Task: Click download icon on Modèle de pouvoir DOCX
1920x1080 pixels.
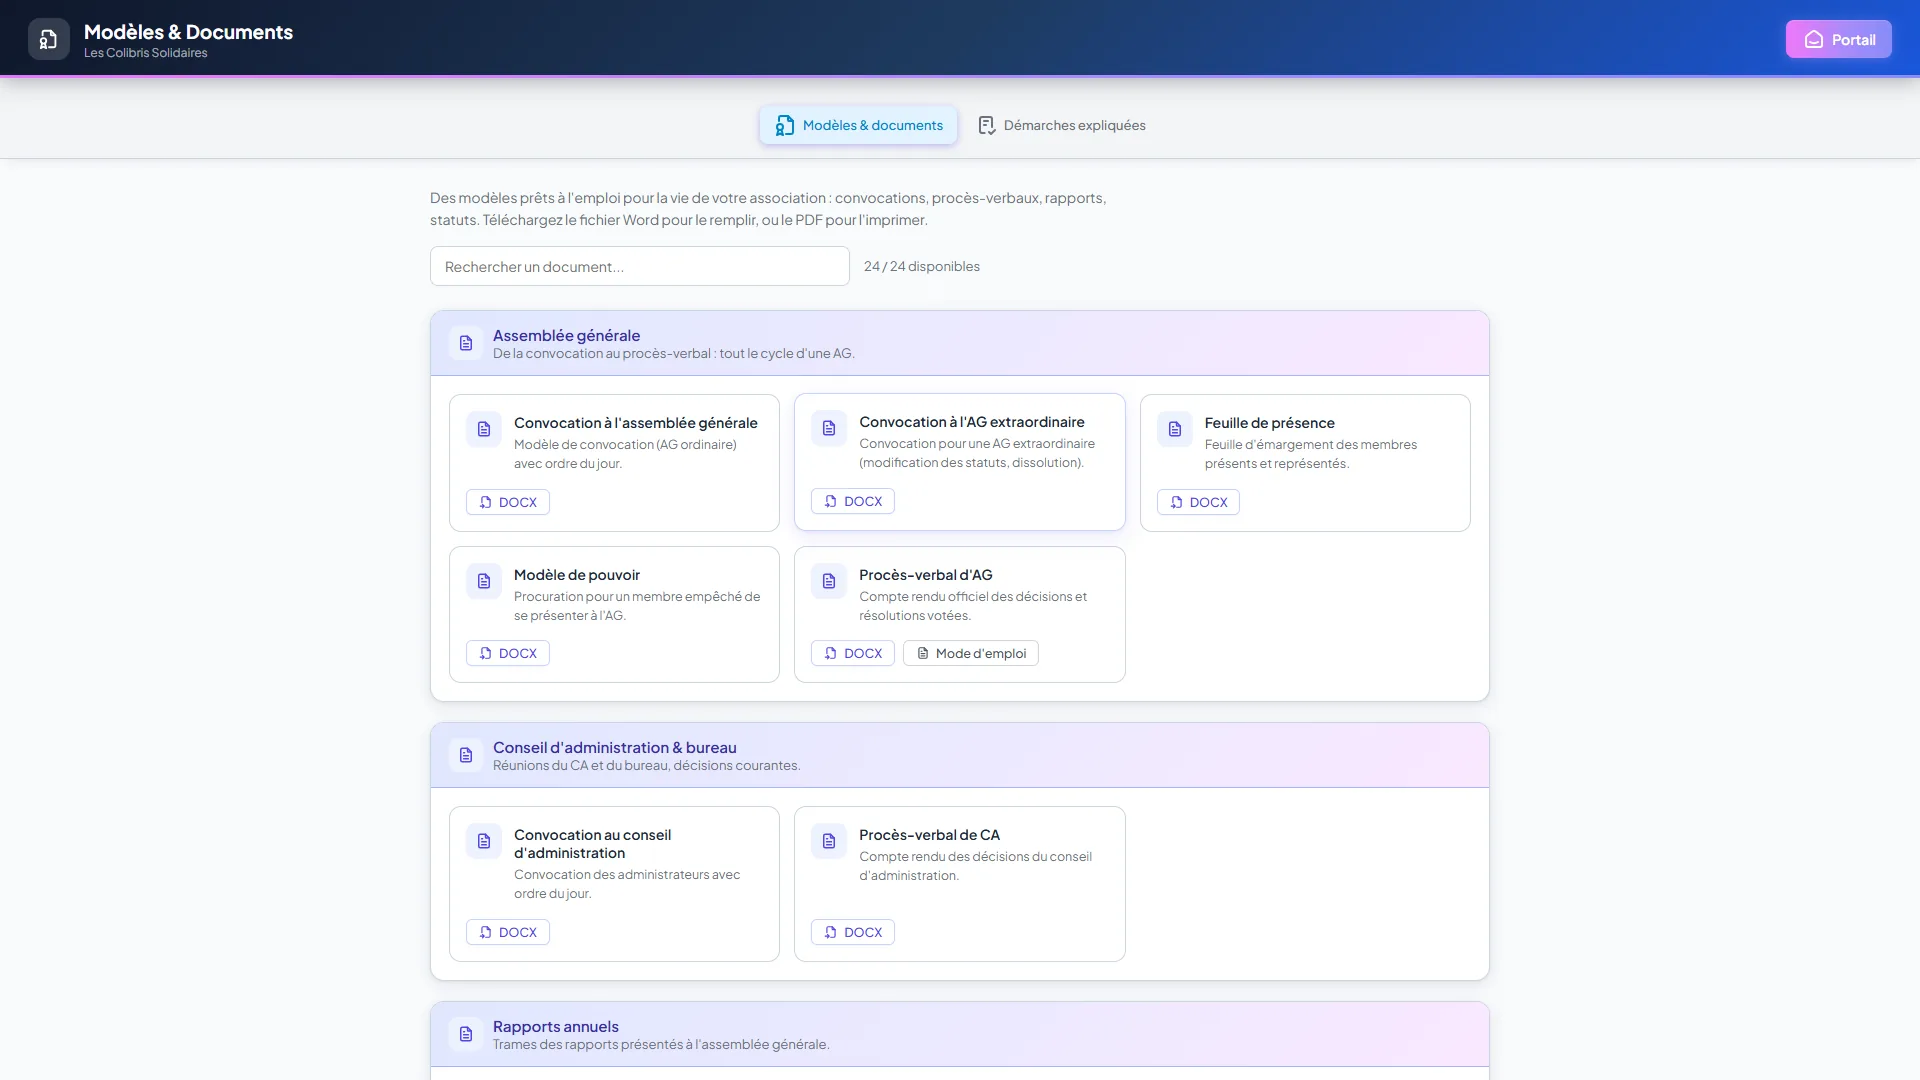Action: coord(485,653)
